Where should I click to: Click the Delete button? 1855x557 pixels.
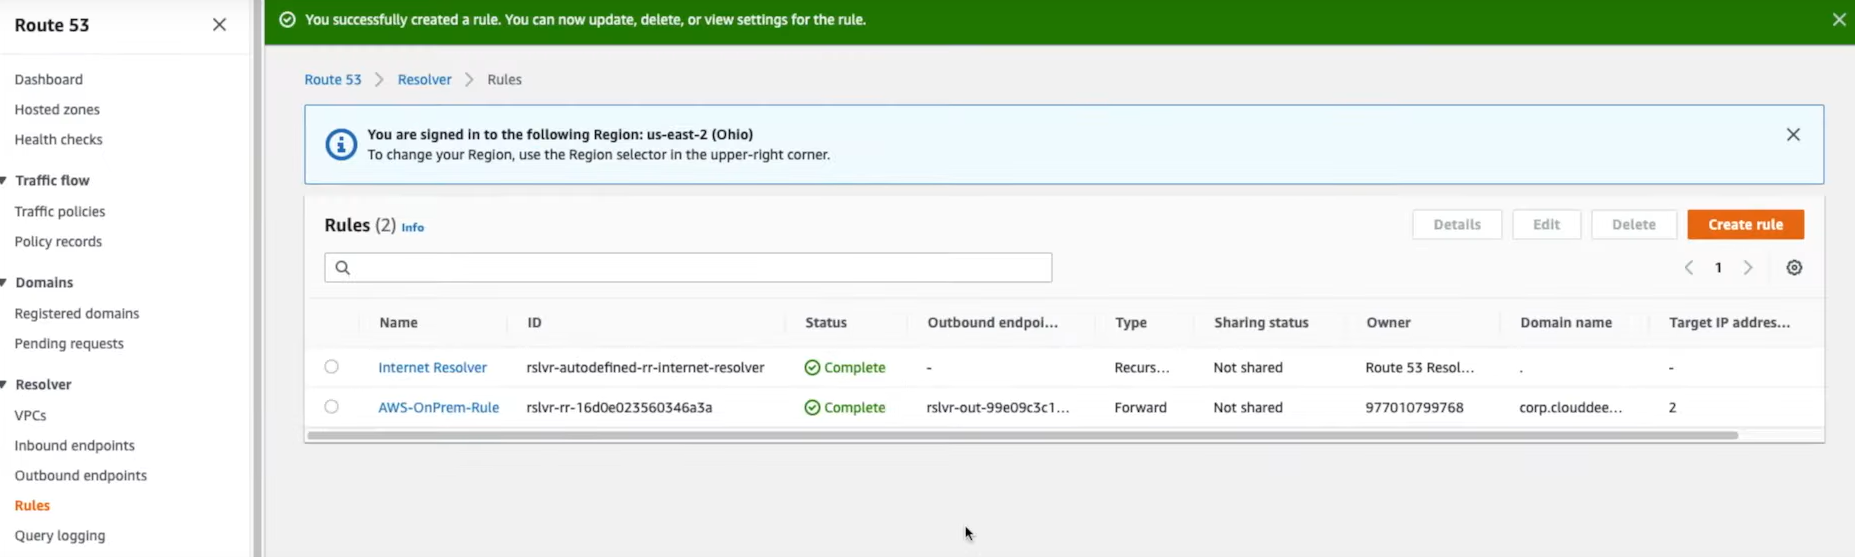(1634, 224)
